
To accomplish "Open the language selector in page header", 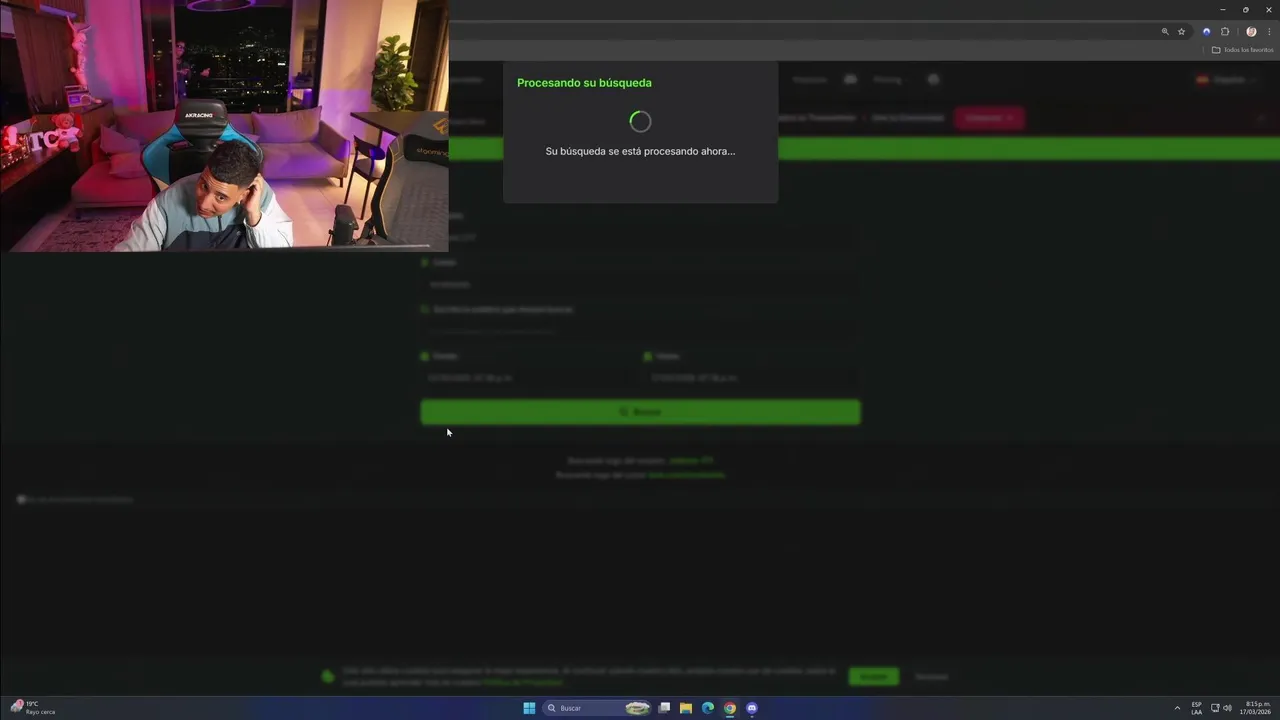I will click(1224, 80).
